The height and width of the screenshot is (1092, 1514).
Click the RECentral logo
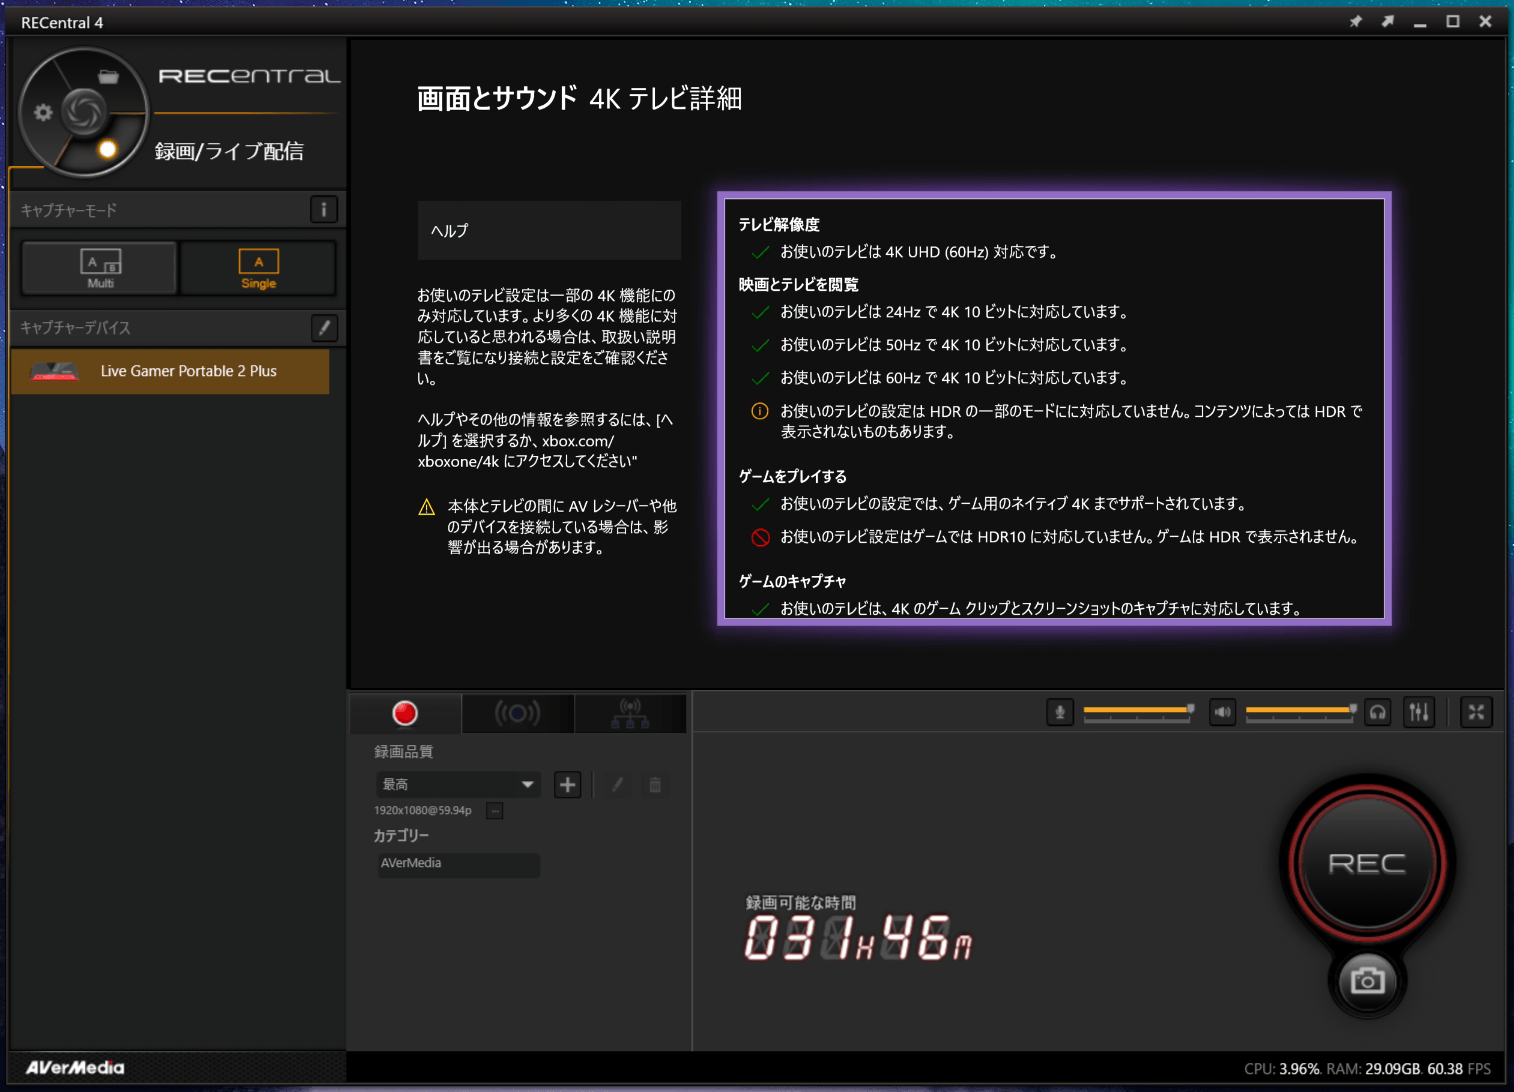pos(249,76)
